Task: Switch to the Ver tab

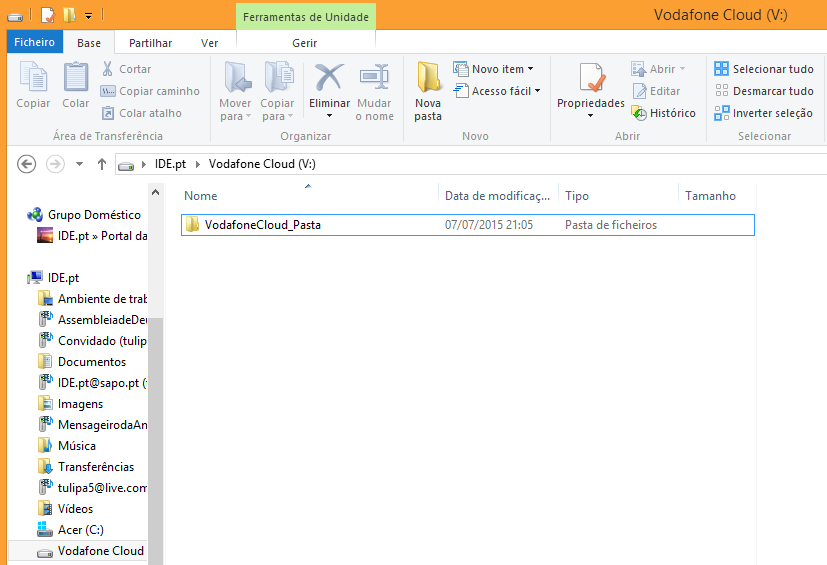Action: (209, 43)
